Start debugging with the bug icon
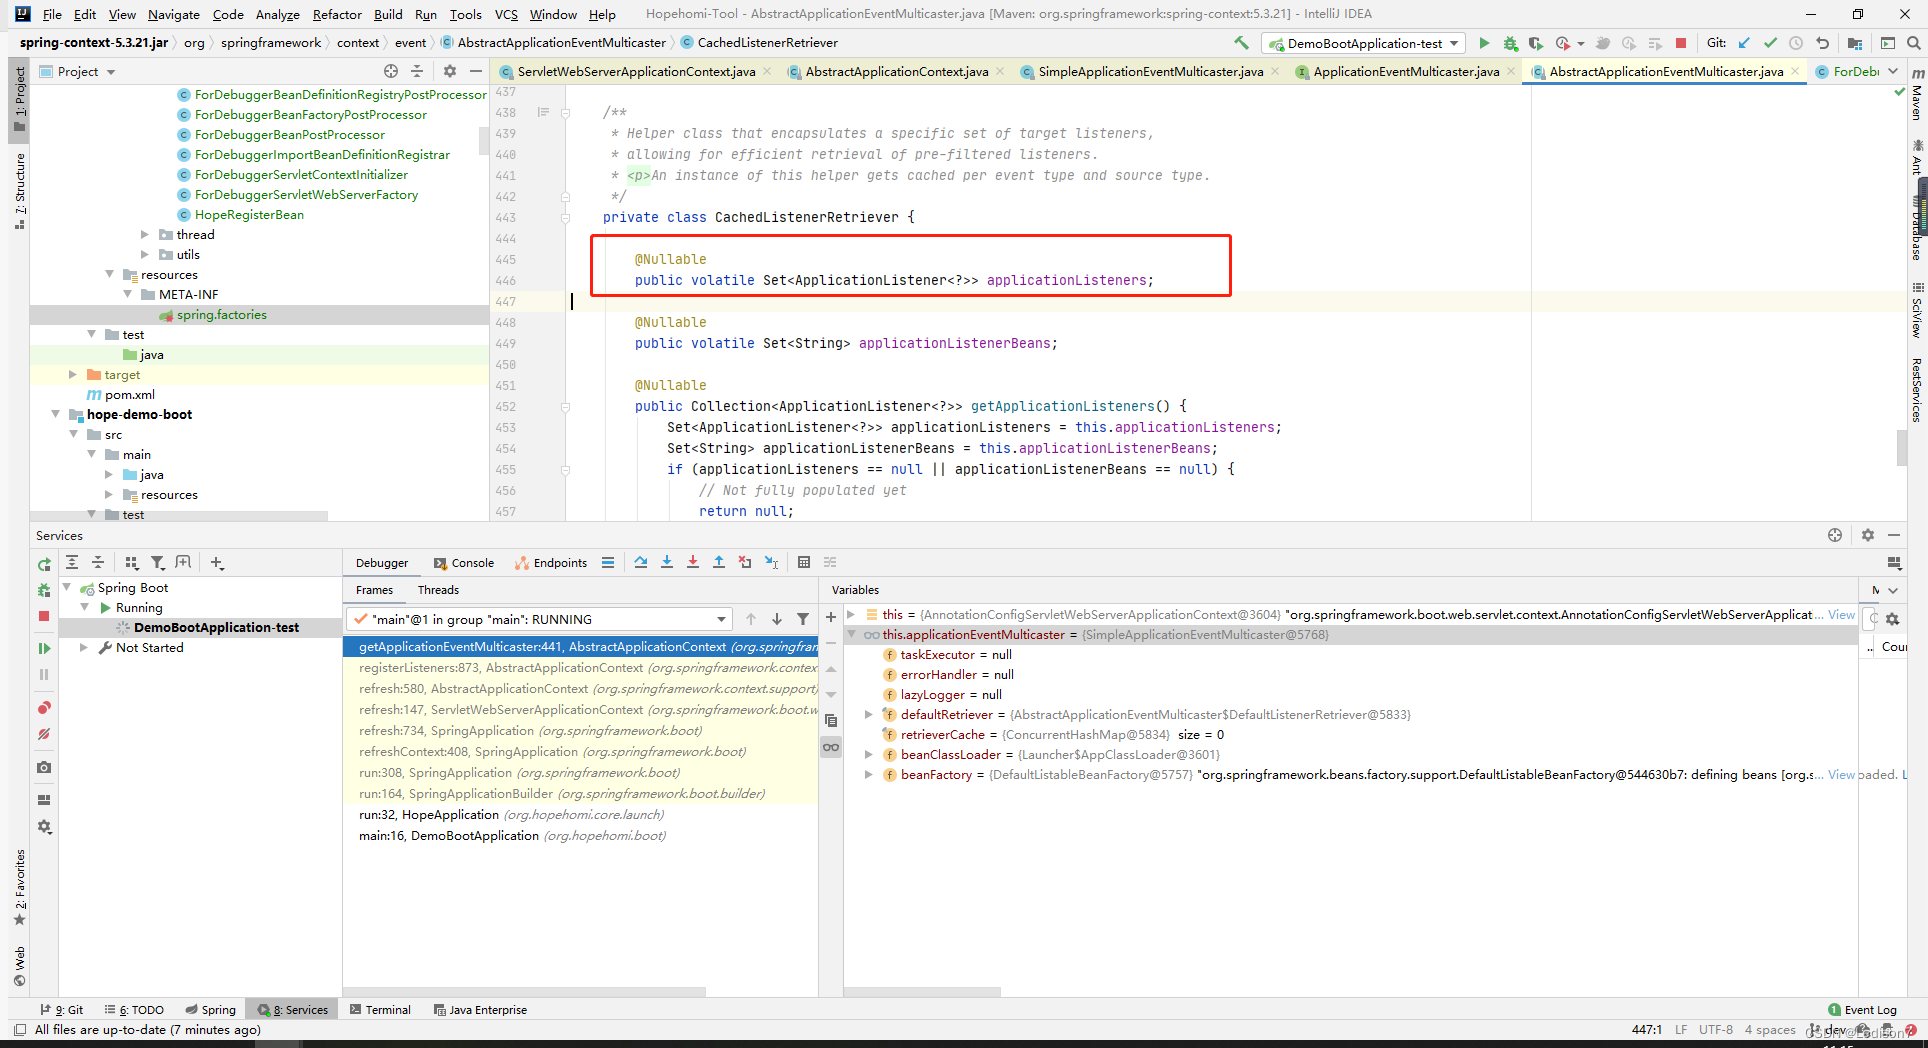The image size is (1928, 1048). 1510,43
